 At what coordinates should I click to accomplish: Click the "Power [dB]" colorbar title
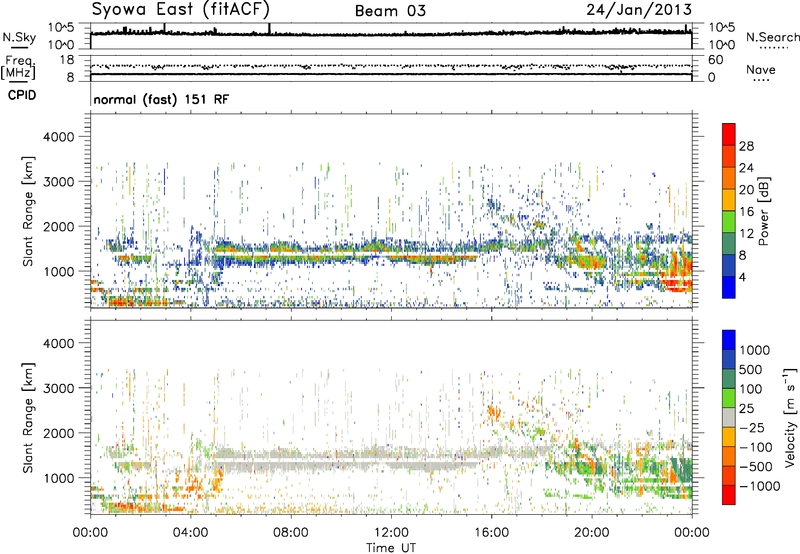(764, 211)
